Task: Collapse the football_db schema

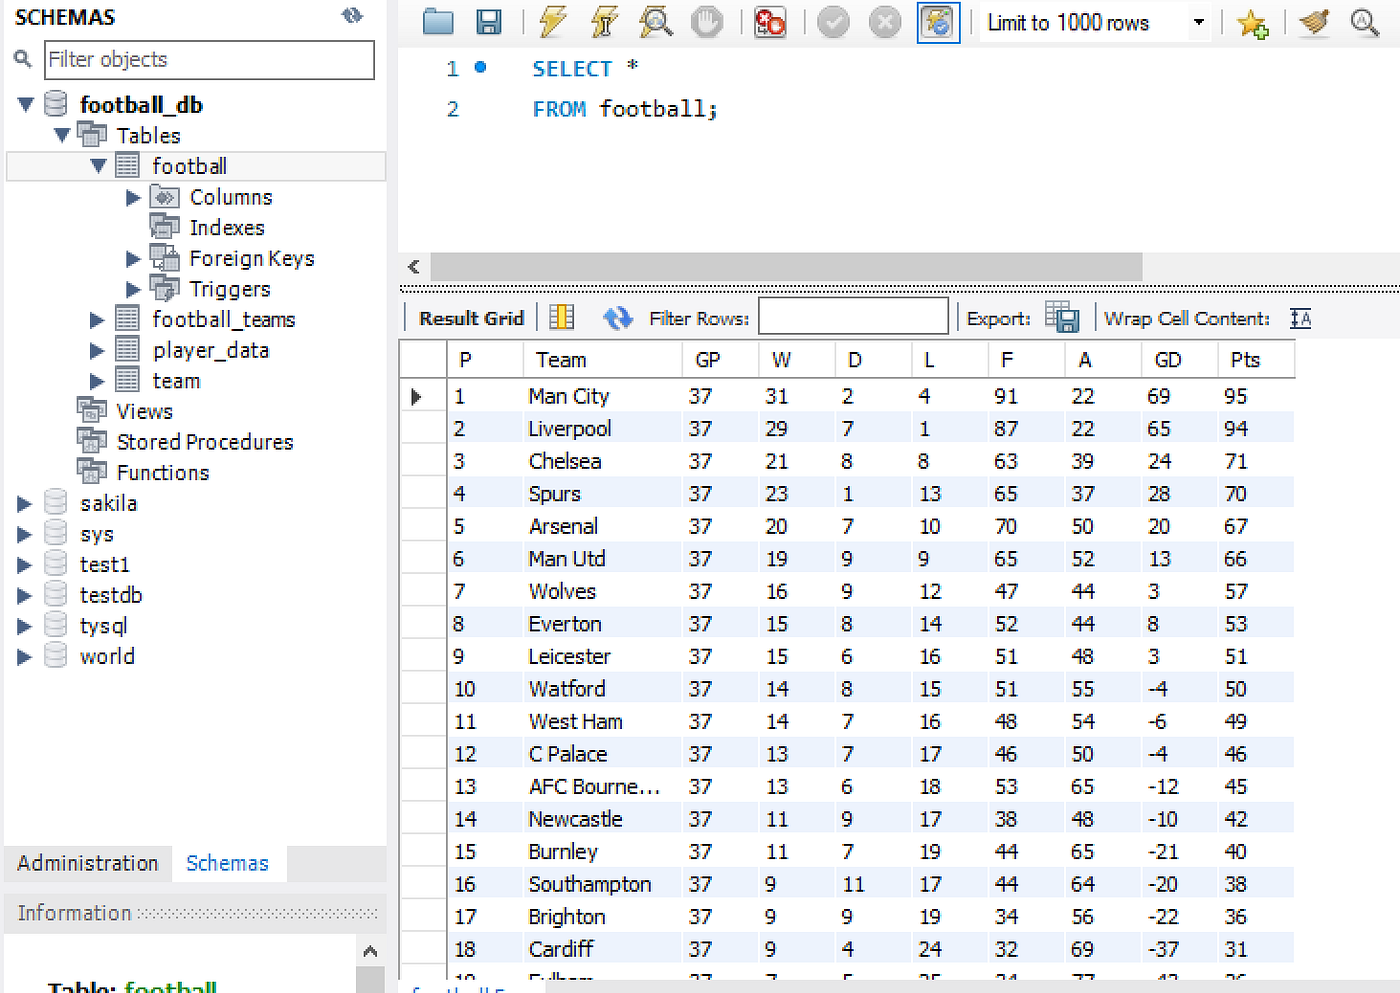Action: [24, 103]
